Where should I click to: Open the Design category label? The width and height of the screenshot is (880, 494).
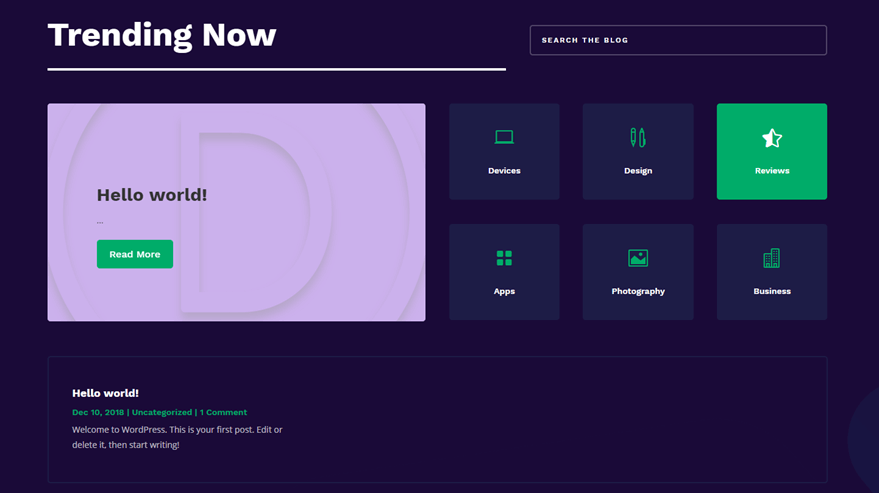click(x=638, y=171)
